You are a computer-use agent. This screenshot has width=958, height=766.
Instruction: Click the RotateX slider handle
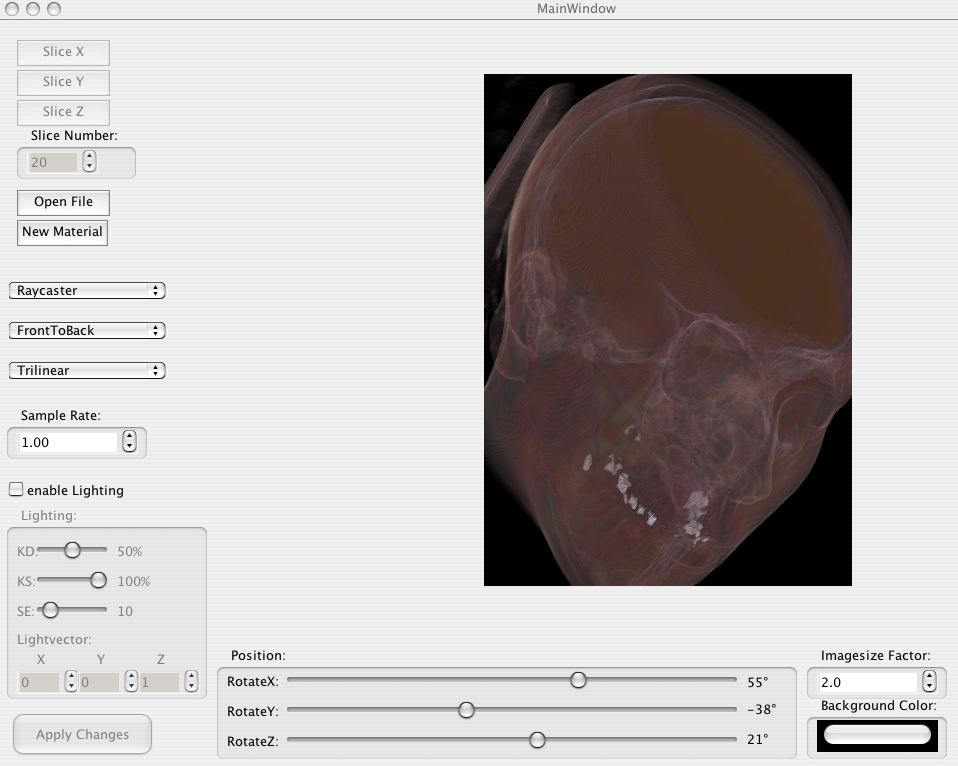[578, 680]
